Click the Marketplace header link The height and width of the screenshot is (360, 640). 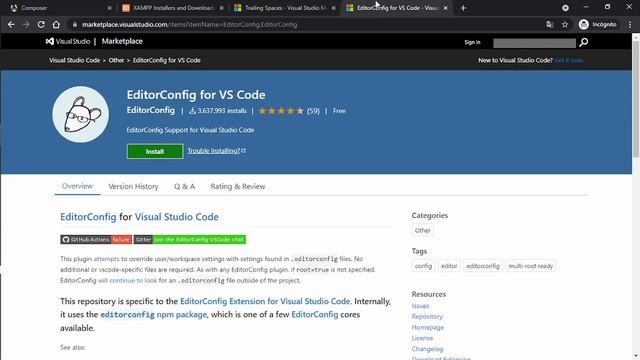coord(122,41)
